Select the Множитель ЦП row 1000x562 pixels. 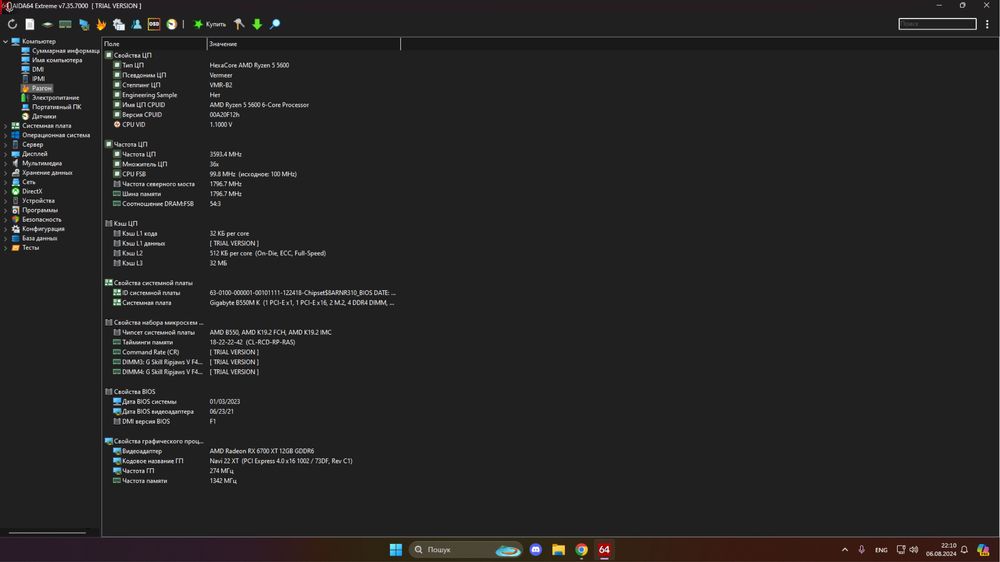point(249,164)
